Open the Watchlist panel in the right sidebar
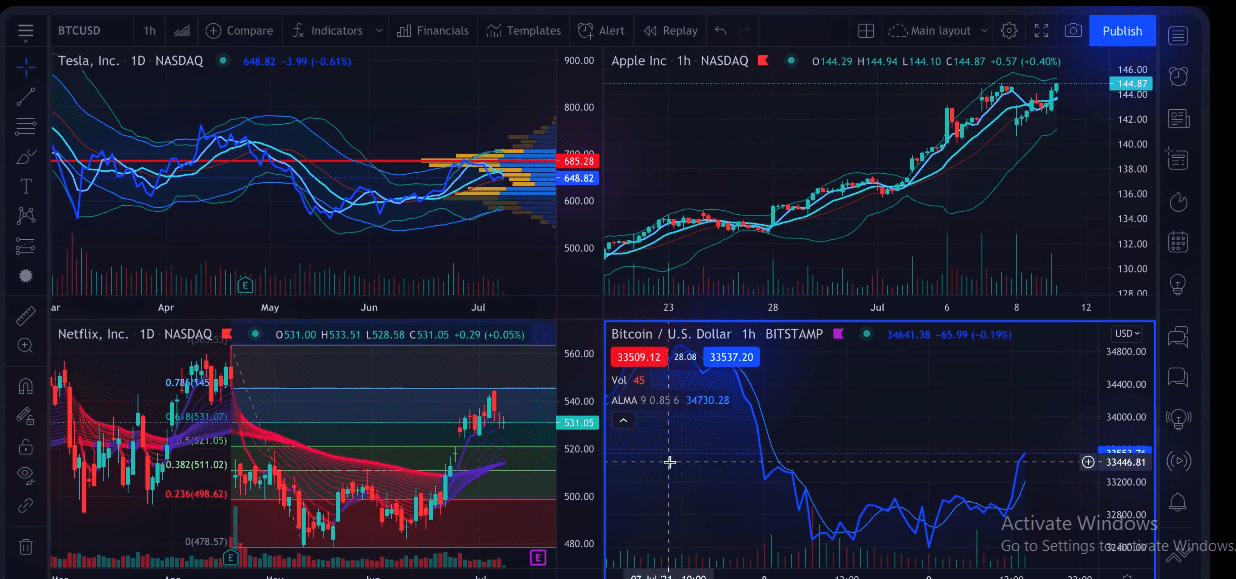The image size is (1236, 579). point(1178,37)
